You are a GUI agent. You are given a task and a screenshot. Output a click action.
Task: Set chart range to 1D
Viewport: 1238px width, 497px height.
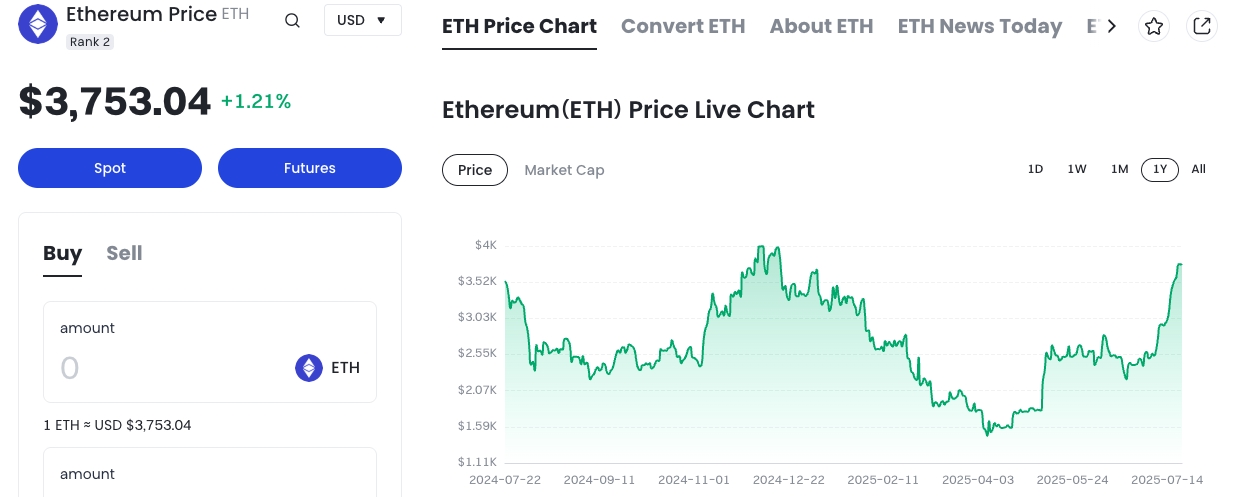click(1035, 169)
